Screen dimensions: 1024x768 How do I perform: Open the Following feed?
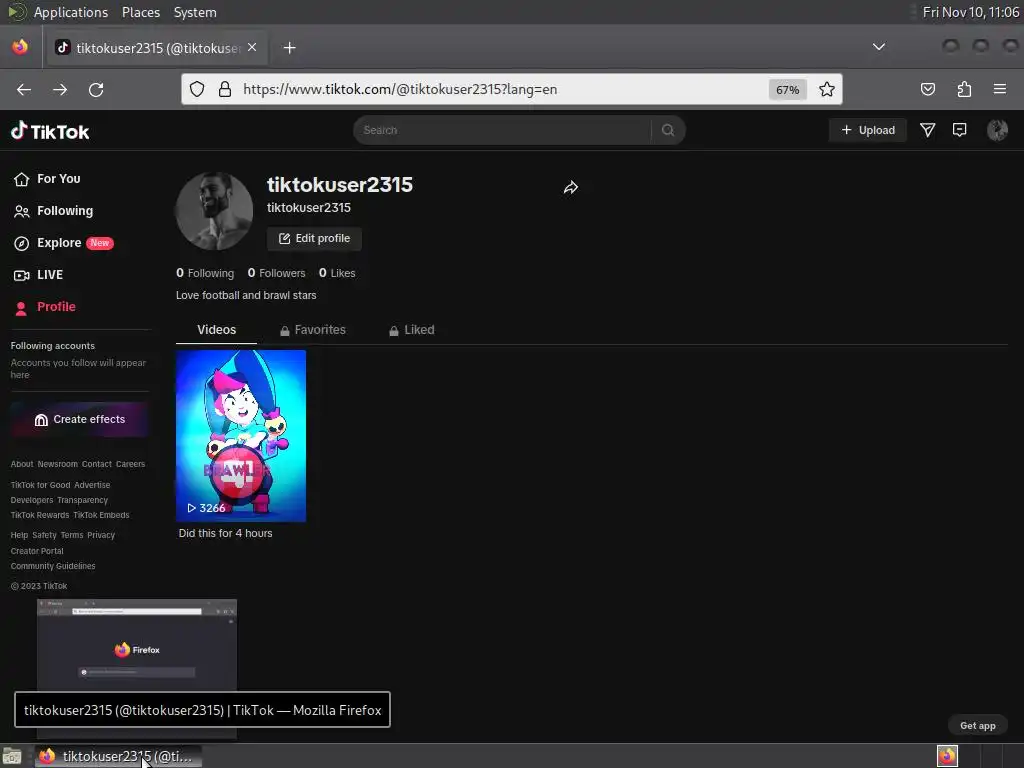(x=54, y=211)
